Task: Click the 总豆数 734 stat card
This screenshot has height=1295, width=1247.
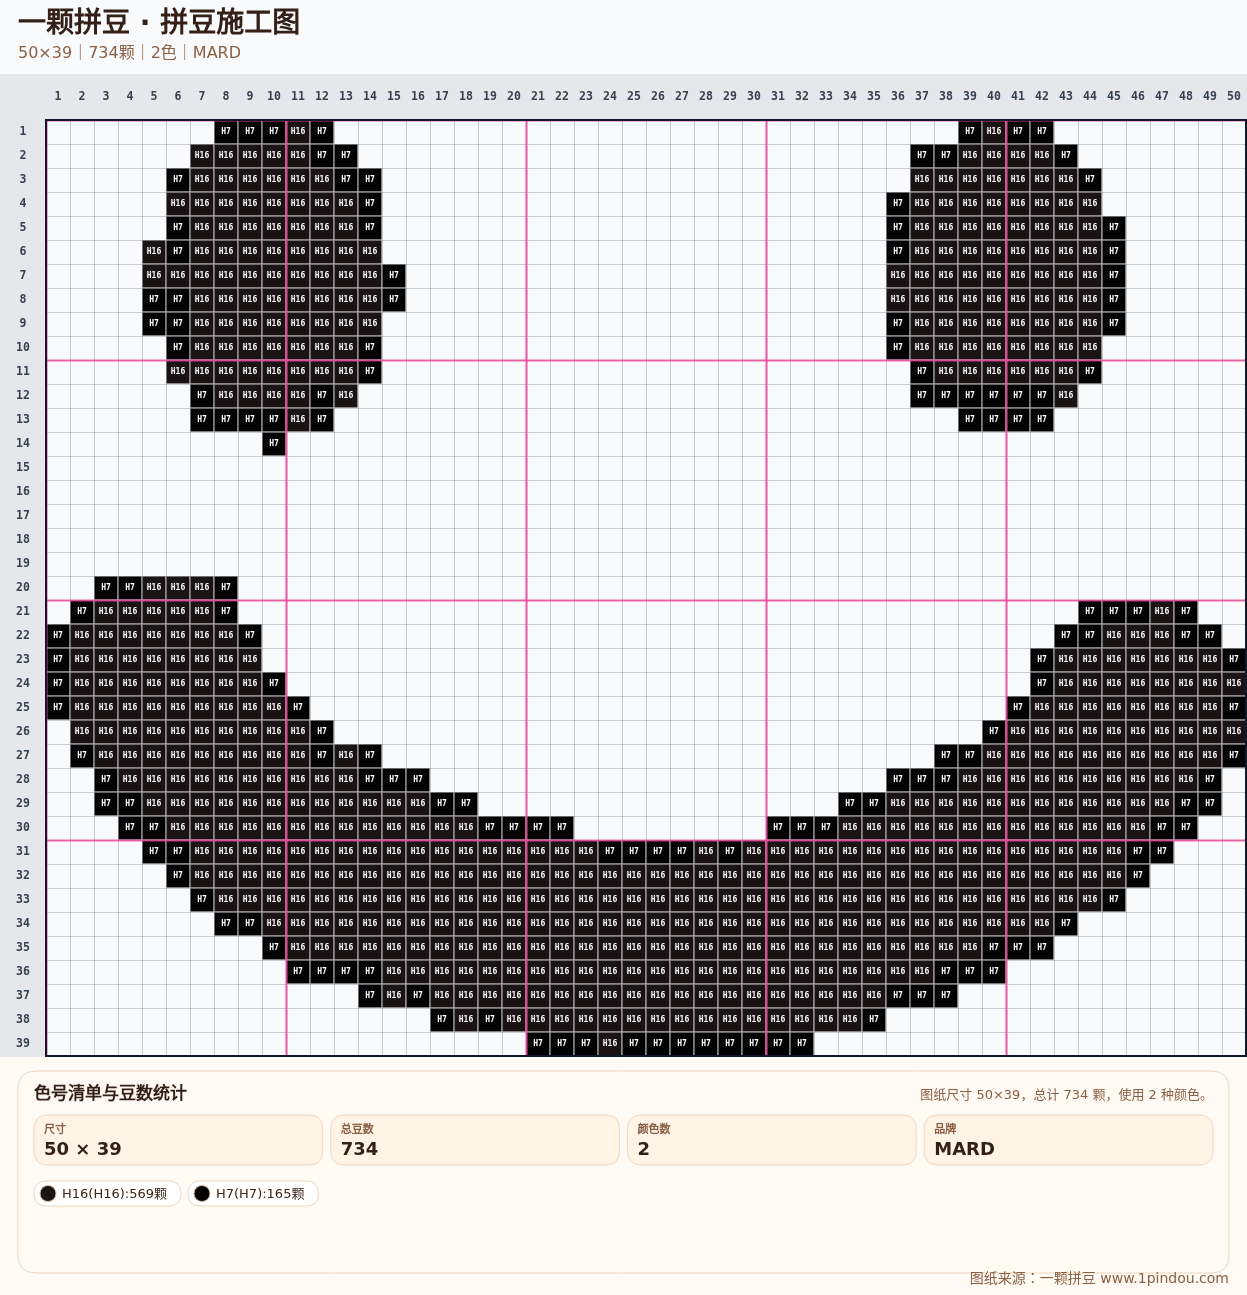Action: pos(475,1140)
